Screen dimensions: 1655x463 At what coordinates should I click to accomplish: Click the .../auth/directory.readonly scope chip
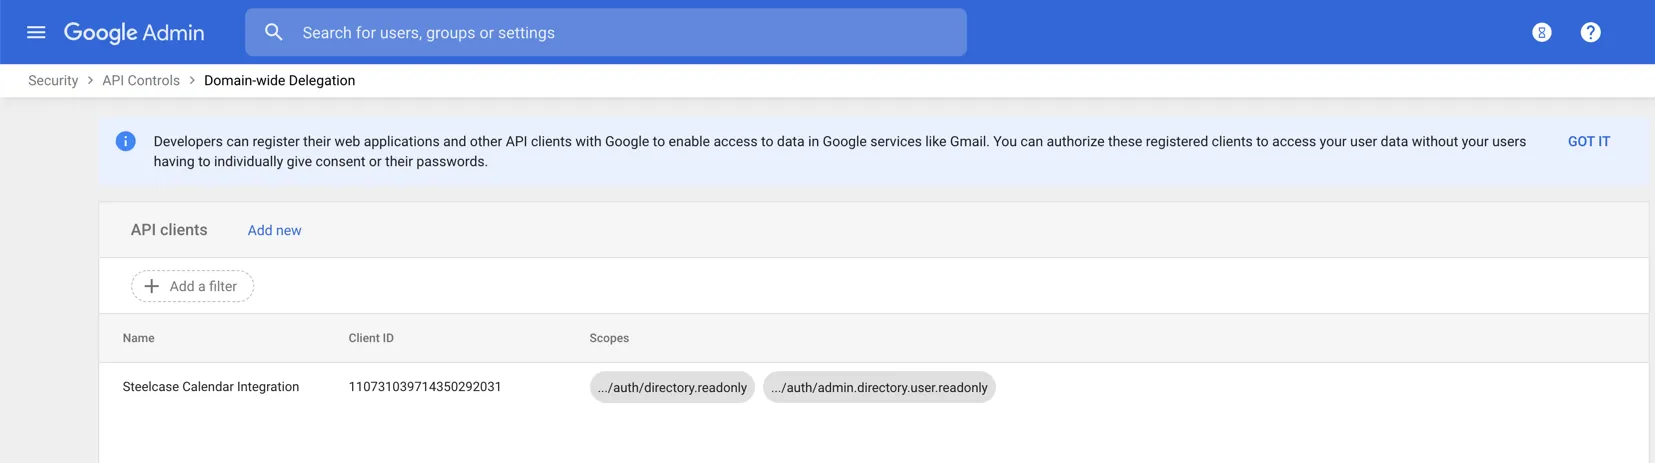(672, 387)
